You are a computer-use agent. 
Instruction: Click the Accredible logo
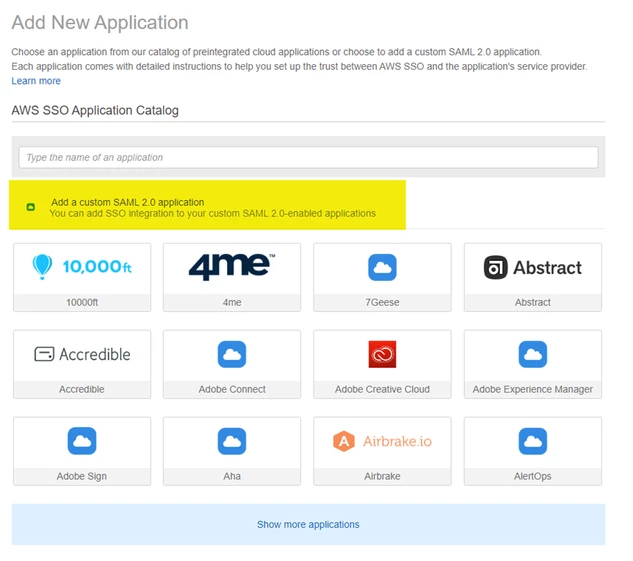(82, 354)
